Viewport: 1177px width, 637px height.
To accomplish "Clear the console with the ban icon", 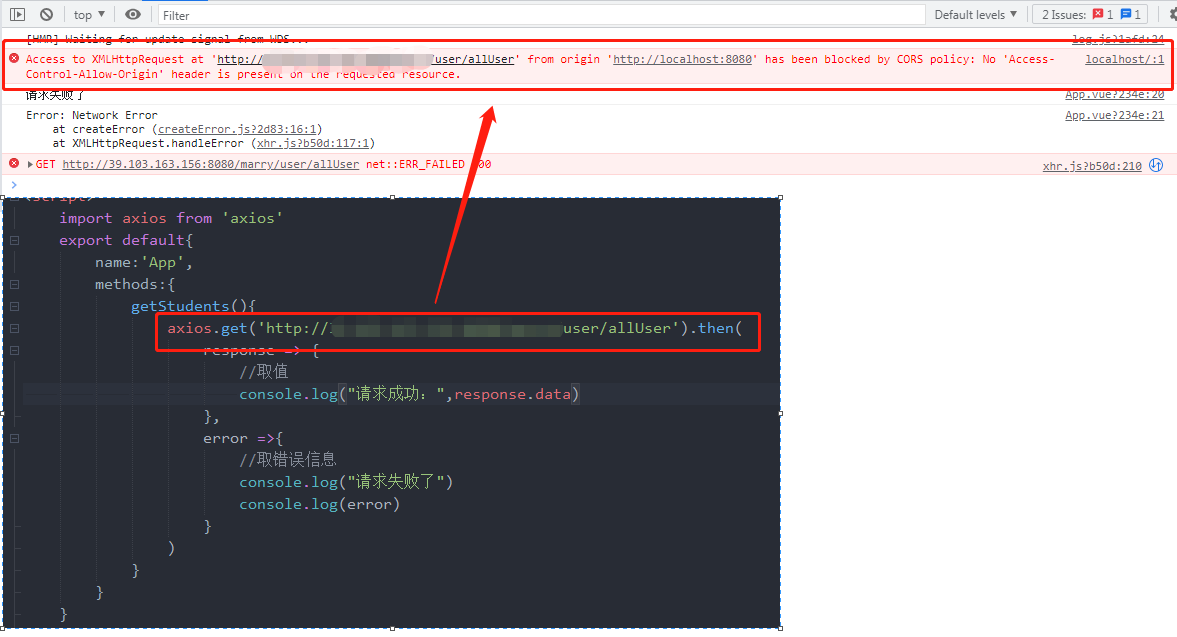I will 47,14.
